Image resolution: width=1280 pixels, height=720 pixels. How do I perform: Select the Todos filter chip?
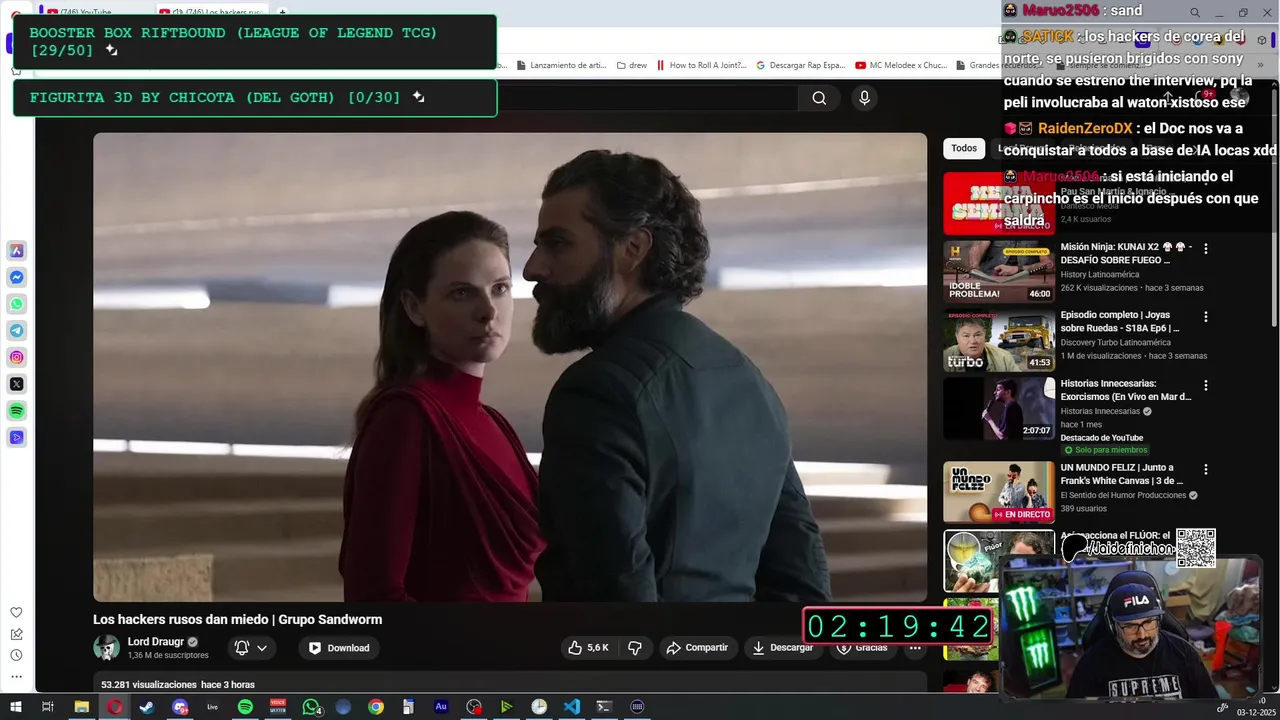964,148
